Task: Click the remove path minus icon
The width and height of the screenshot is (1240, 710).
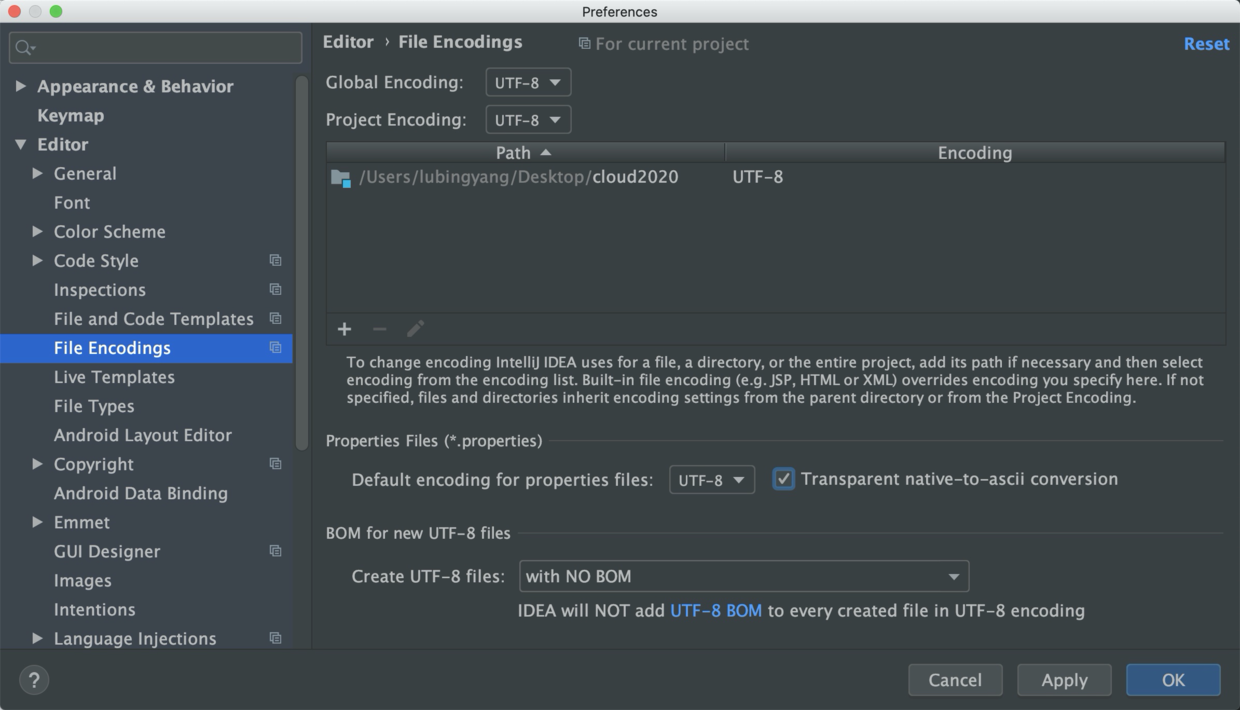Action: point(379,329)
